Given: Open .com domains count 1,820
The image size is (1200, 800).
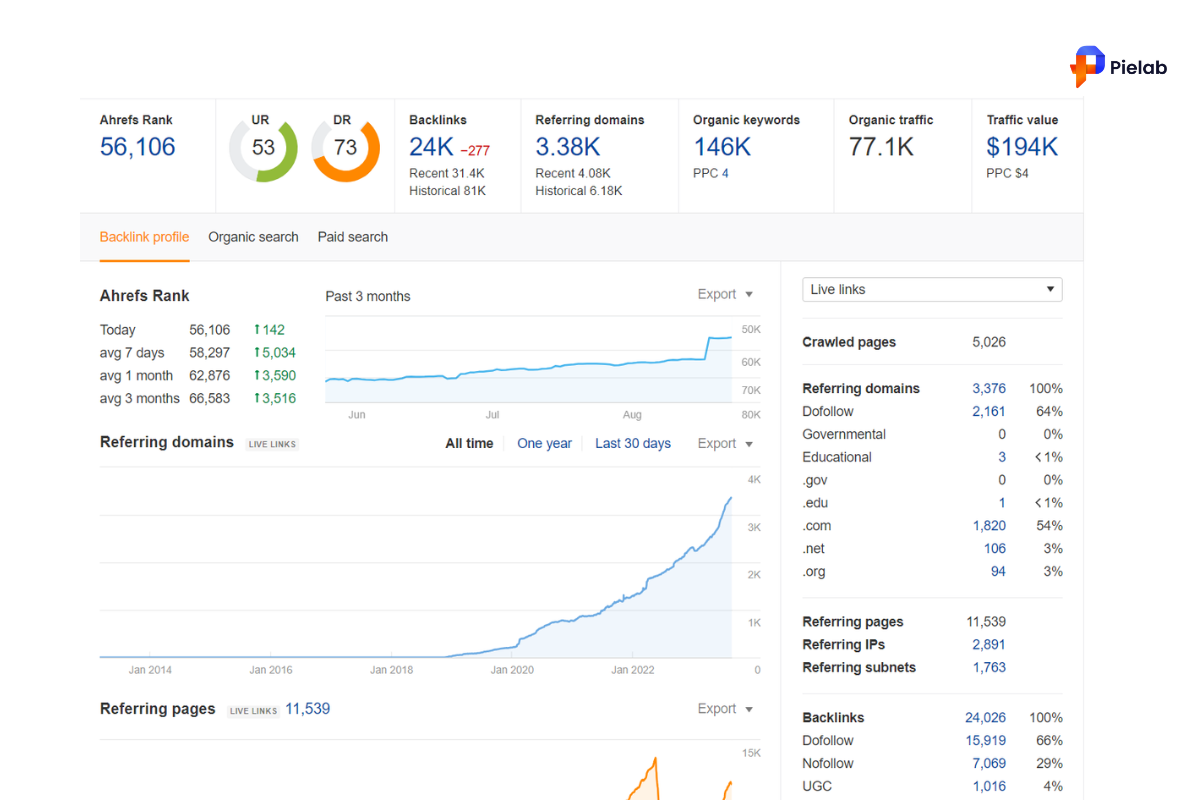Looking at the screenshot, I should coord(989,526).
